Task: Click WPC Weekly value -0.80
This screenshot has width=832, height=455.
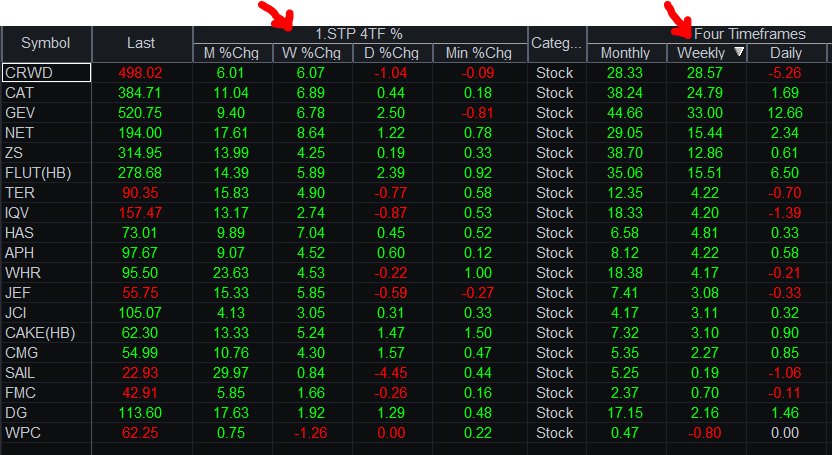Action: click(x=705, y=433)
